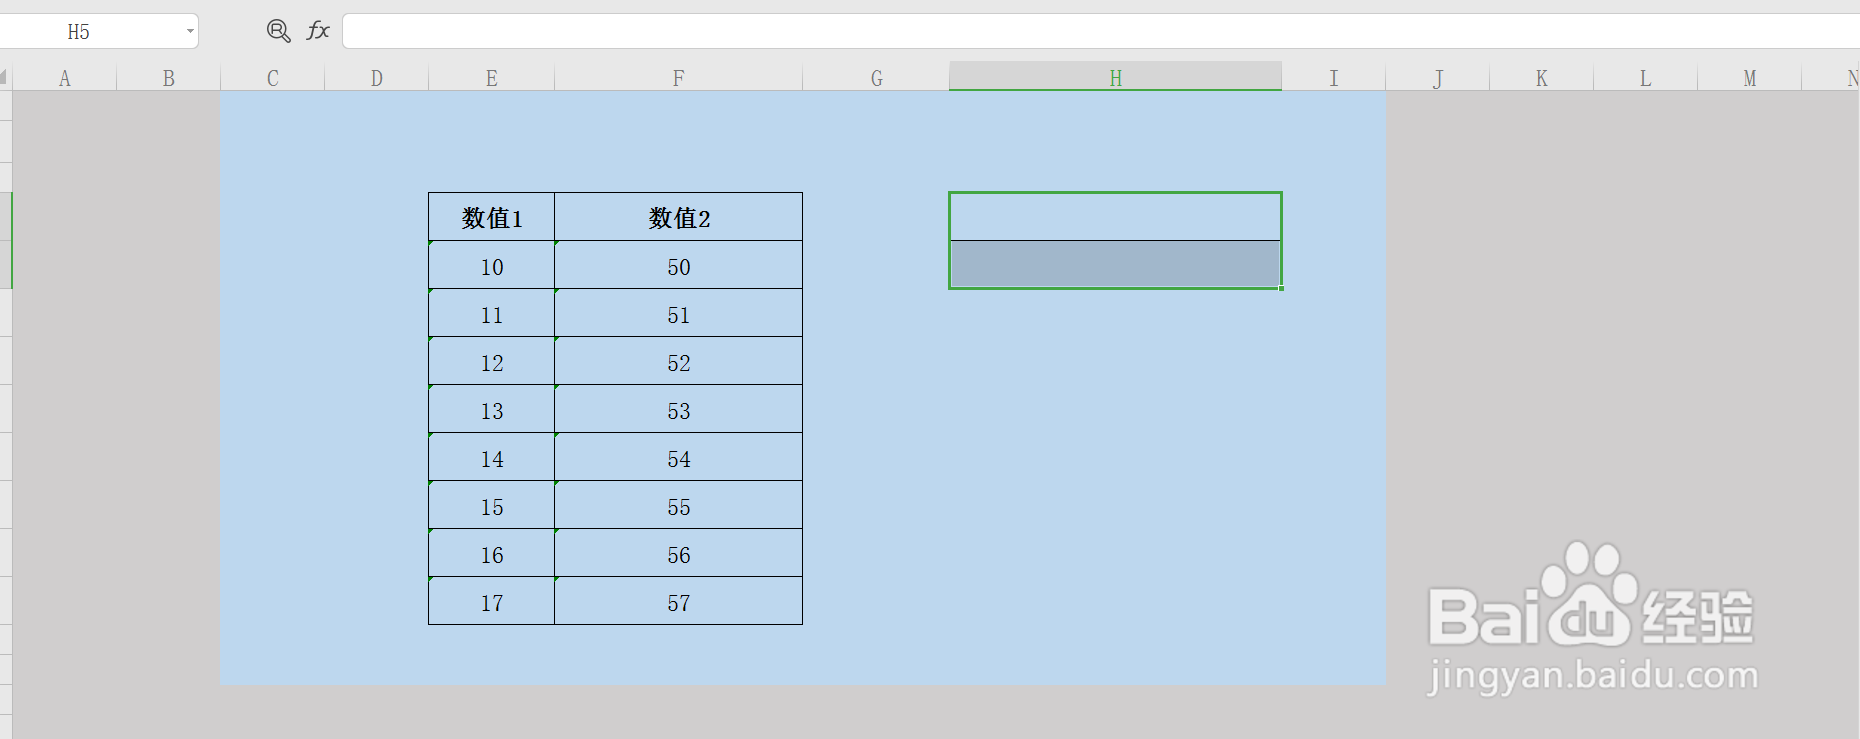Image resolution: width=1860 pixels, height=739 pixels.
Task: Click the zoom magnifier icon beside fx
Action: (x=279, y=31)
